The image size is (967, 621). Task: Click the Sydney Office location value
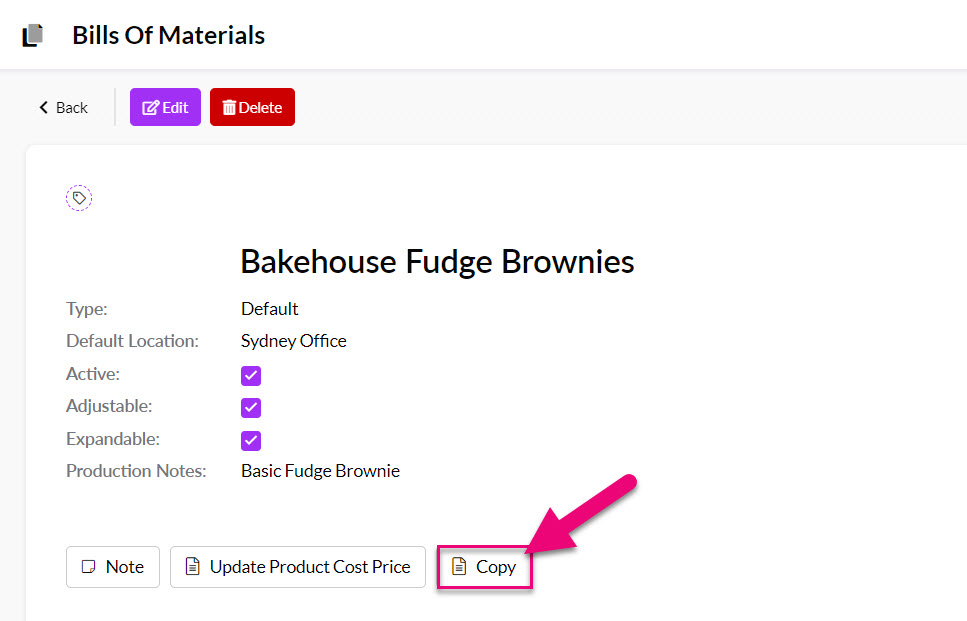pos(294,341)
